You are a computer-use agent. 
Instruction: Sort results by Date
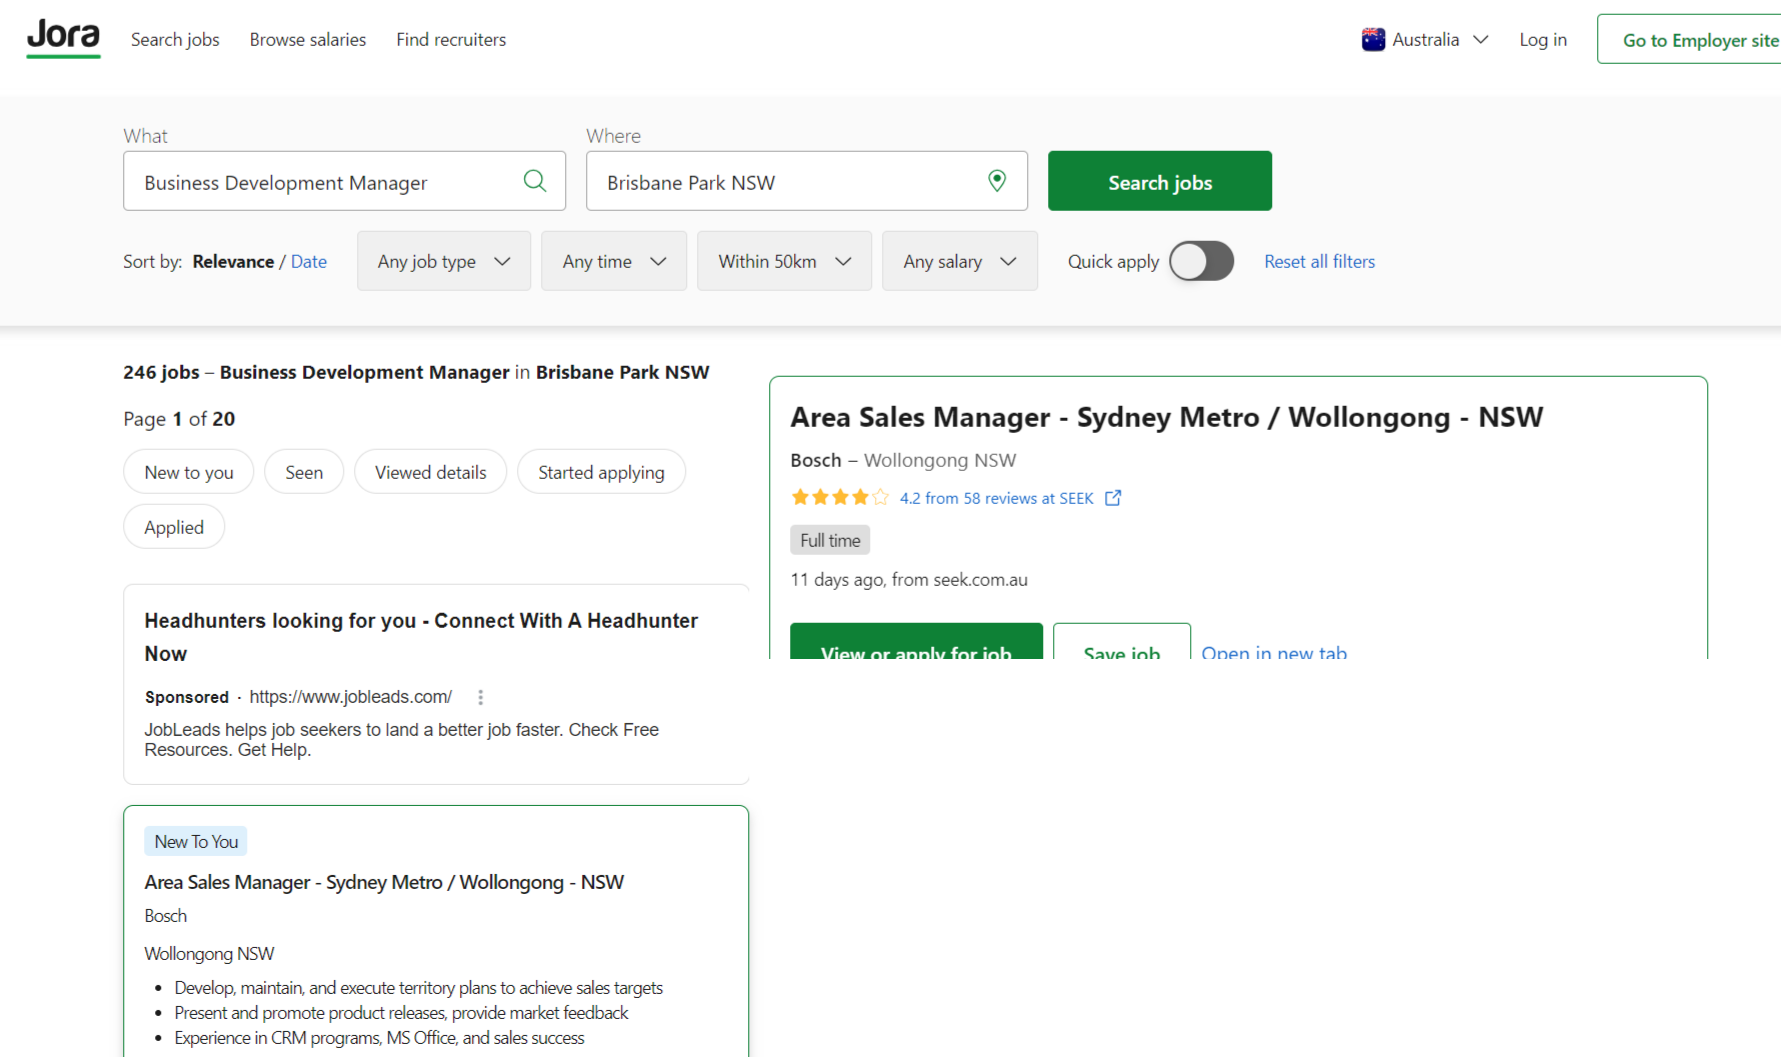pos(309,261)
